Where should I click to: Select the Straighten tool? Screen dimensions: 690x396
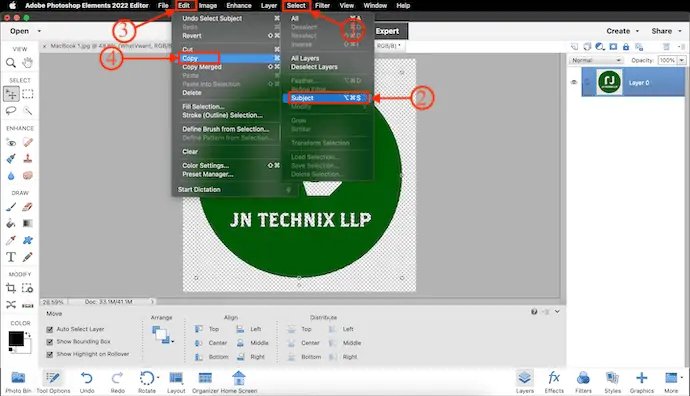point(28,304)
